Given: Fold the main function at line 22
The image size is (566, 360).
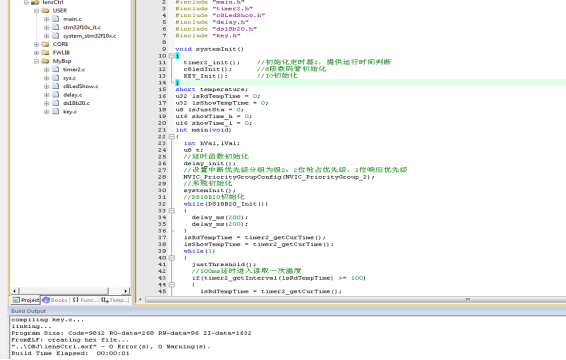Looking at the screenshot, I should pyautogui.click(x=172, y=136).
